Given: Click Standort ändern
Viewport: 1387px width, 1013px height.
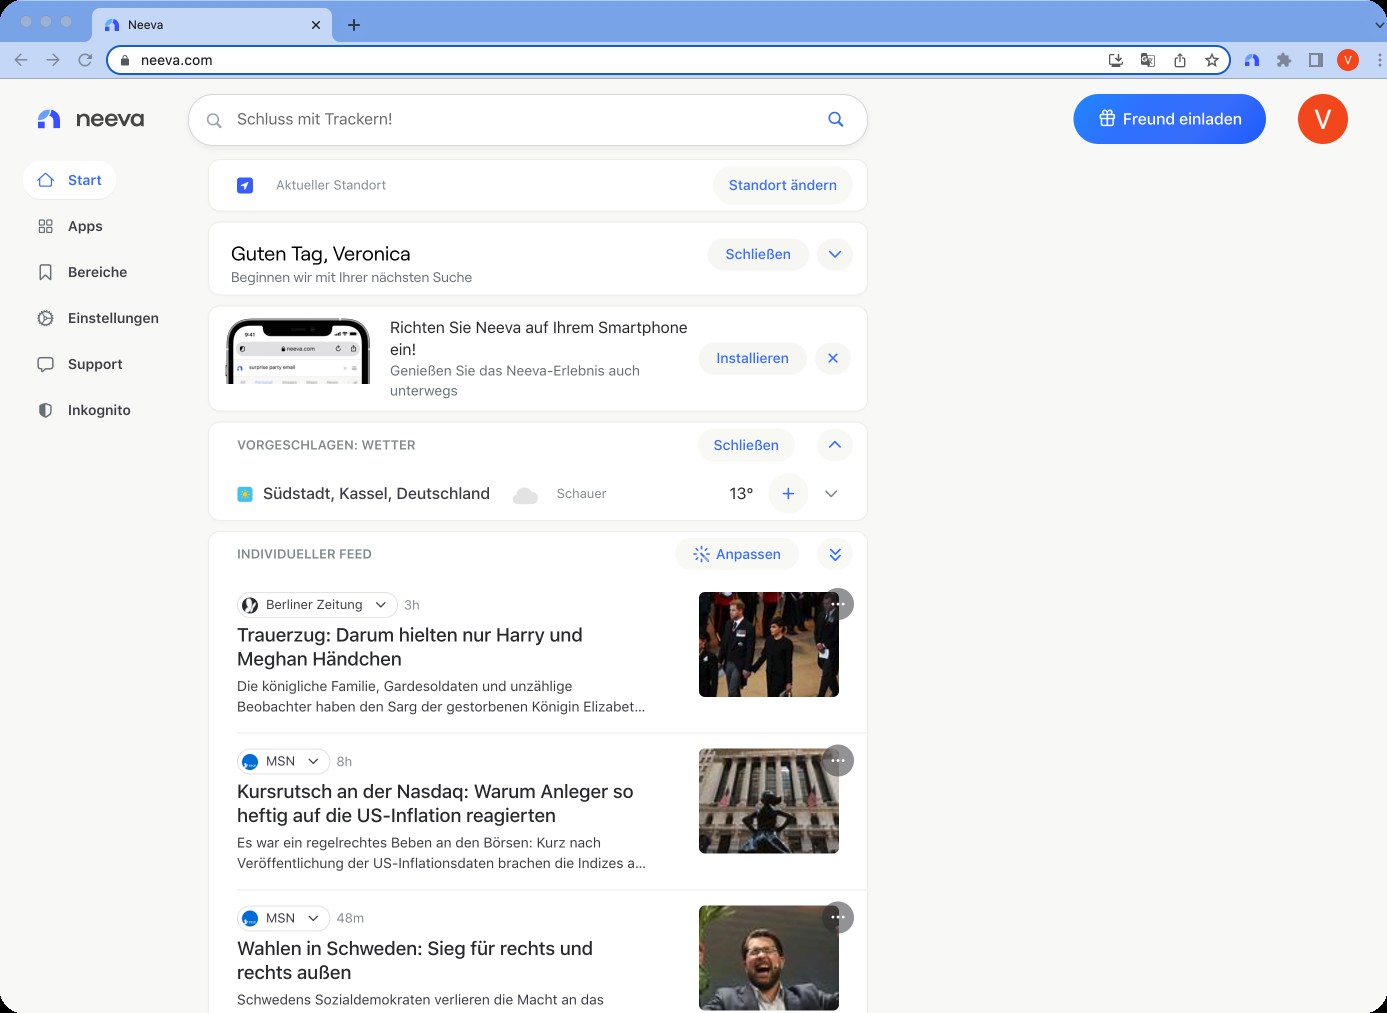Looking at the screenshot, I should pos(783,185).
